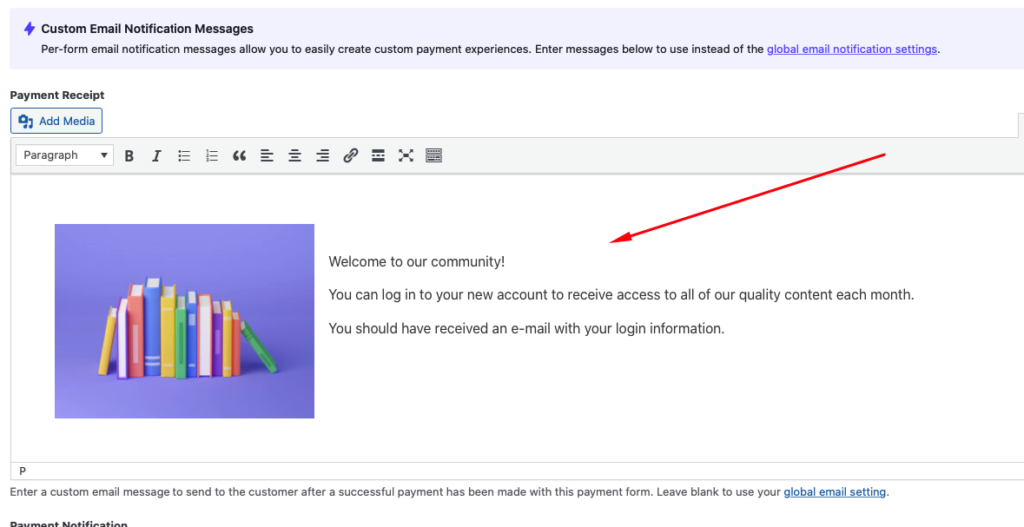The height and width of the screenshot is (527, 1024).
Task: Align text right
Action: (x=322, y=156)
